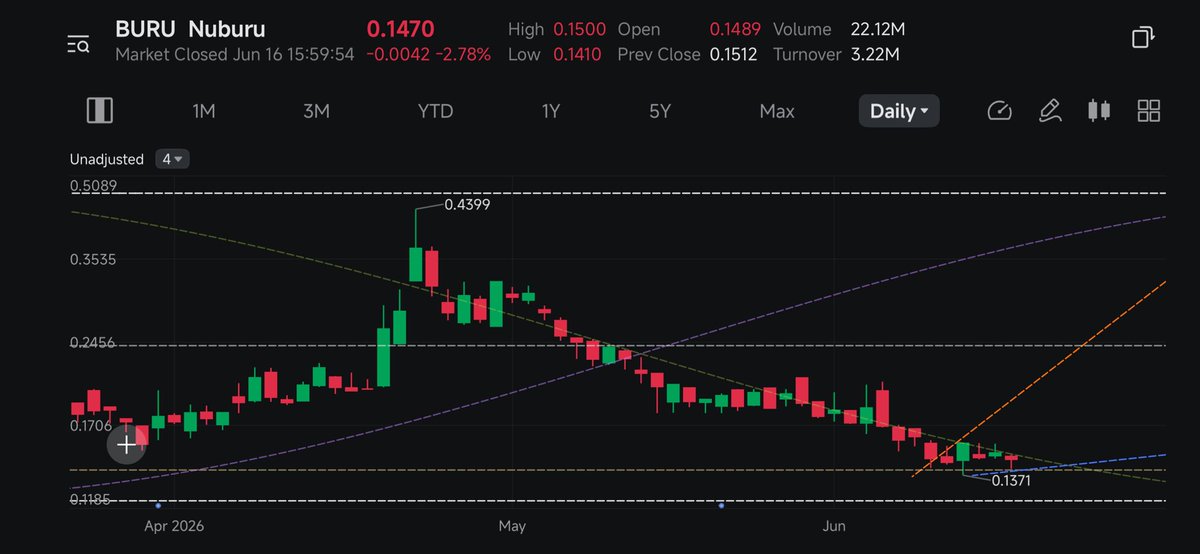Image resolution: width=1200 pixels, height=554 pixels.
Task: Select the 3M time range tab
Action: [316, 111]
